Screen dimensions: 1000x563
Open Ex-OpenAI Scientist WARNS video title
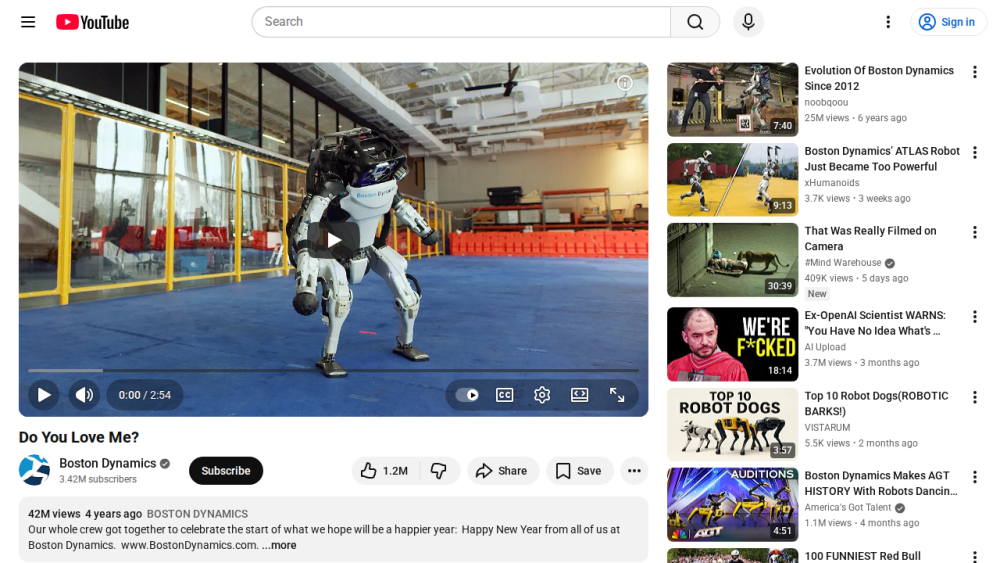coord(875,323)
